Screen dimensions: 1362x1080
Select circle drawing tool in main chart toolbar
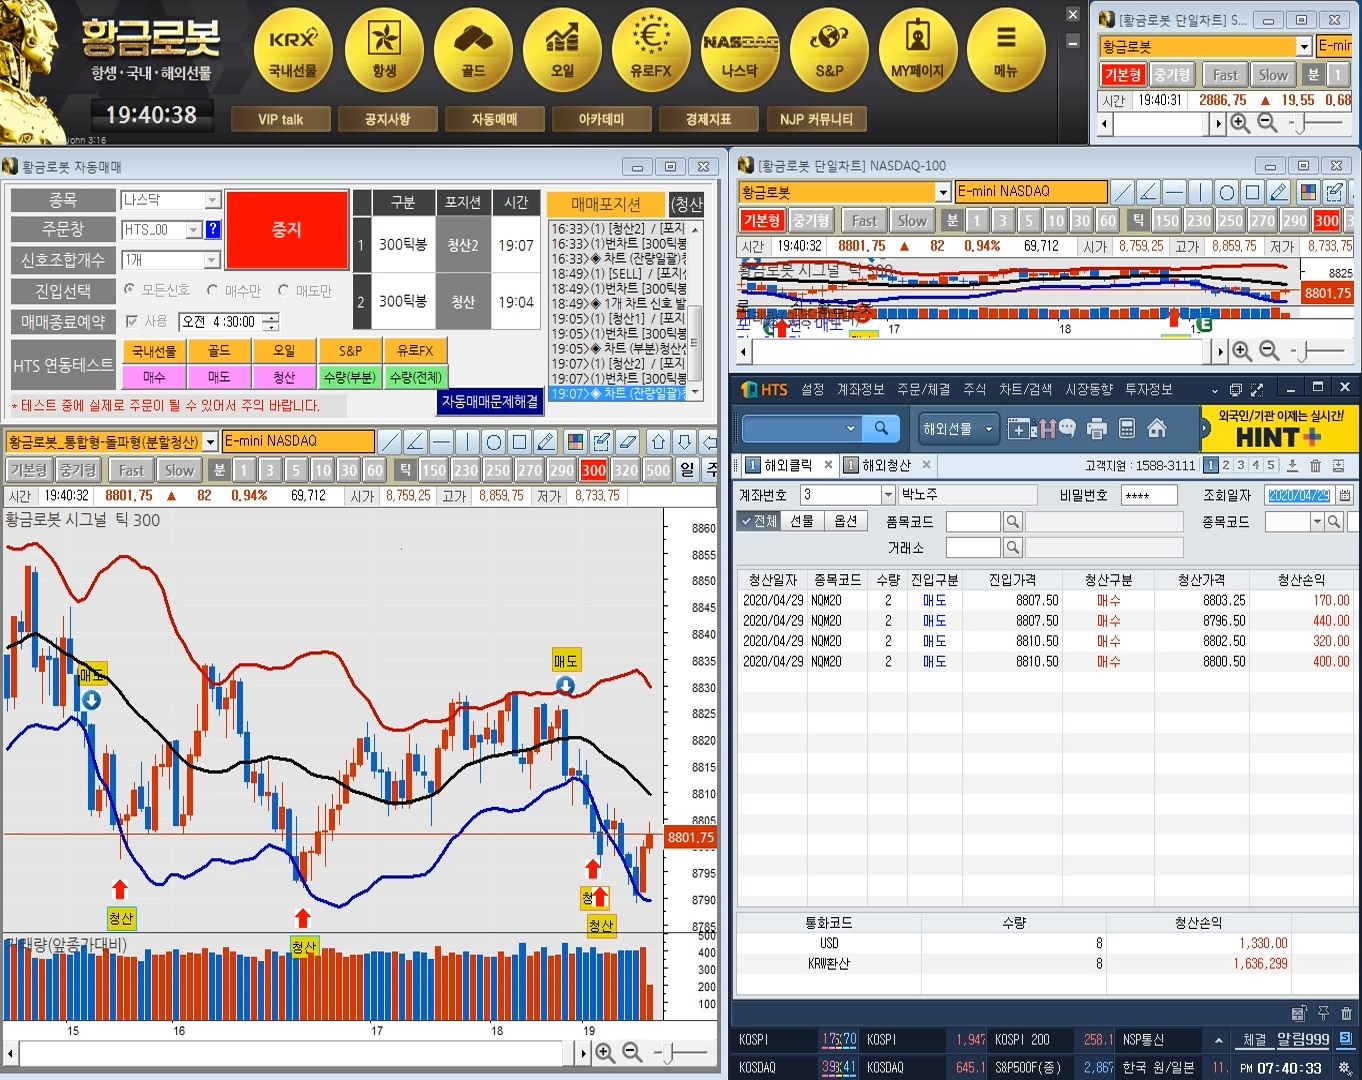point(494,441)
